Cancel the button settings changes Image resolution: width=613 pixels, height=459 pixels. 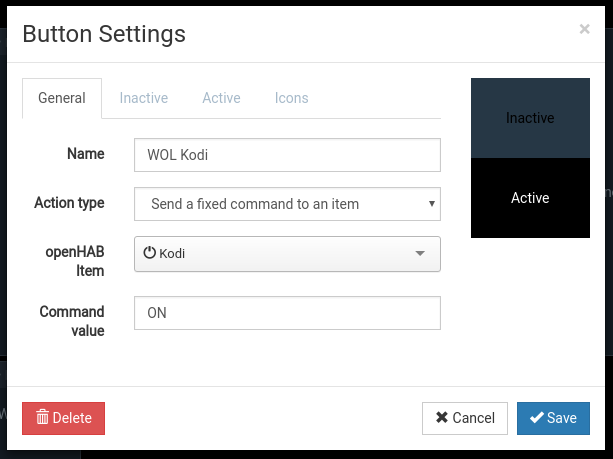coord(465,418)
